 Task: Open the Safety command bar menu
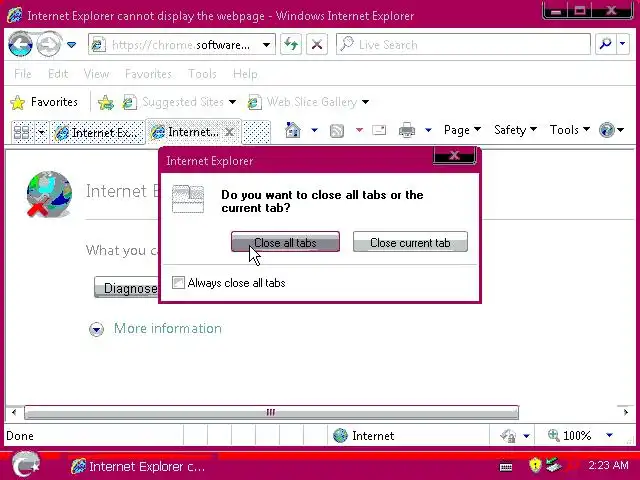pos(515,130)
